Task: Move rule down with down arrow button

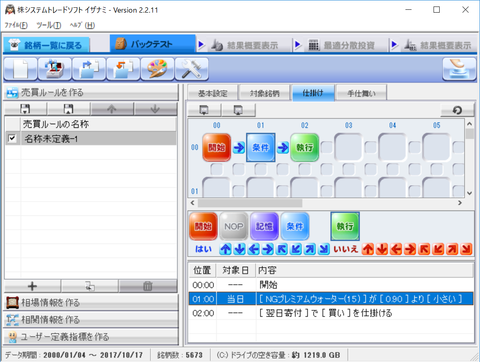Action: [x=155, y=109]
